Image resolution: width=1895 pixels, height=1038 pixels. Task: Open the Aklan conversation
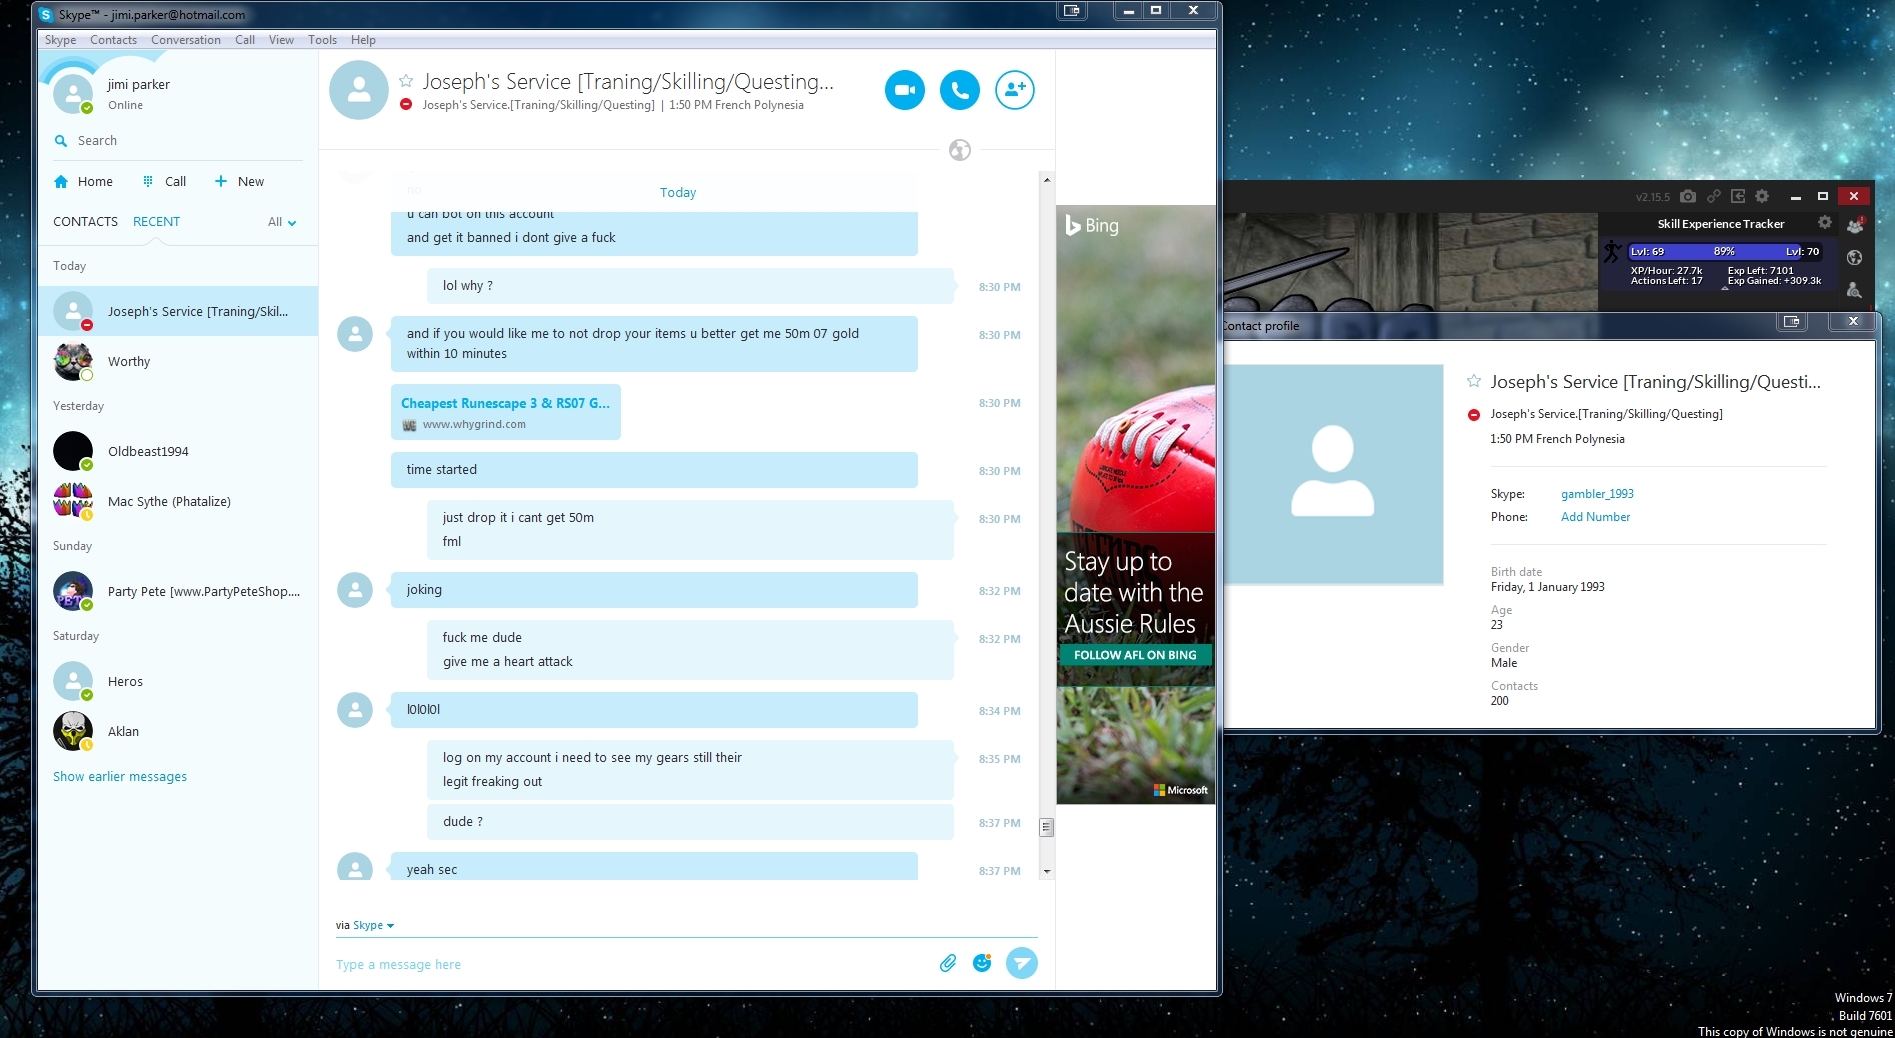(x=178, y=731)
